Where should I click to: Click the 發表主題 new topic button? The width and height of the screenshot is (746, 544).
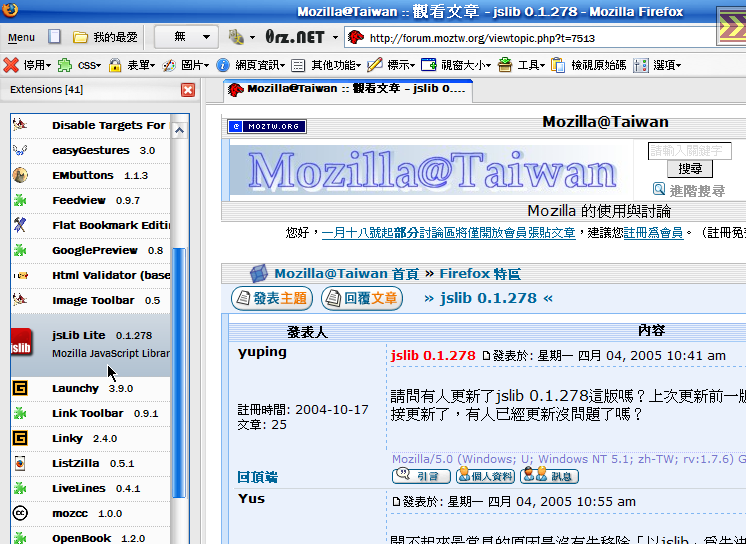pos(272,298)
